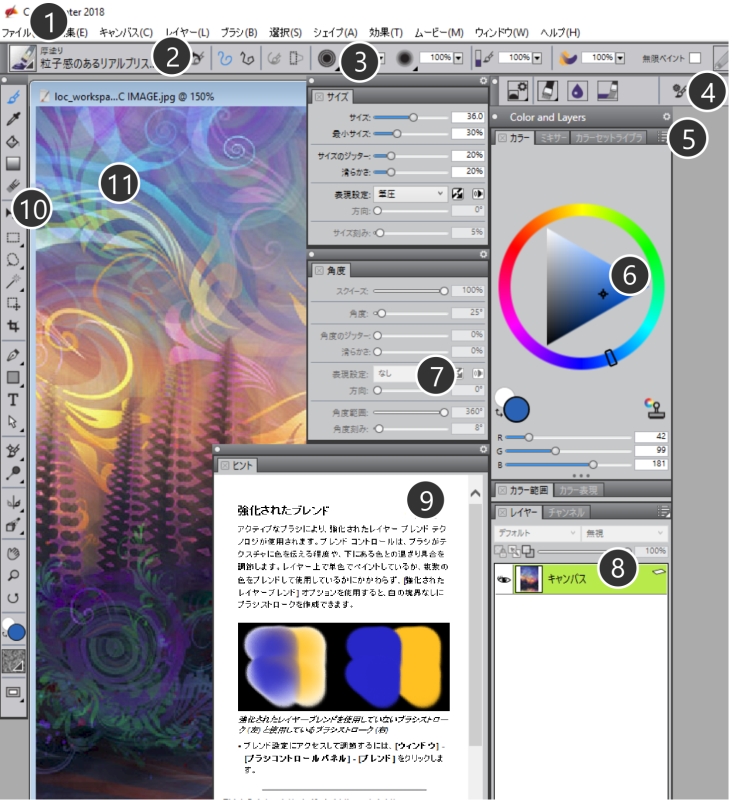
Task: Select the Paint Bucket tool
Action: pyautogui.click(x=14, y=141)
